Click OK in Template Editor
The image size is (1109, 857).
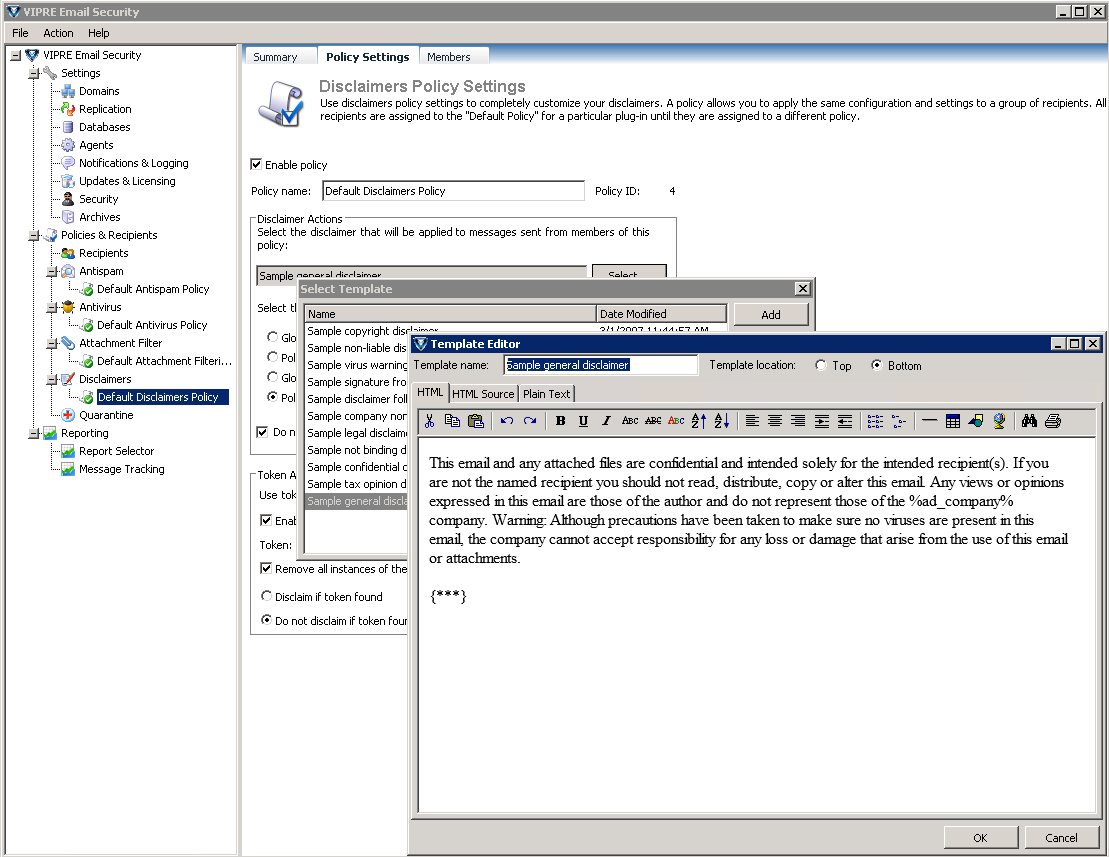click(980, 837)
